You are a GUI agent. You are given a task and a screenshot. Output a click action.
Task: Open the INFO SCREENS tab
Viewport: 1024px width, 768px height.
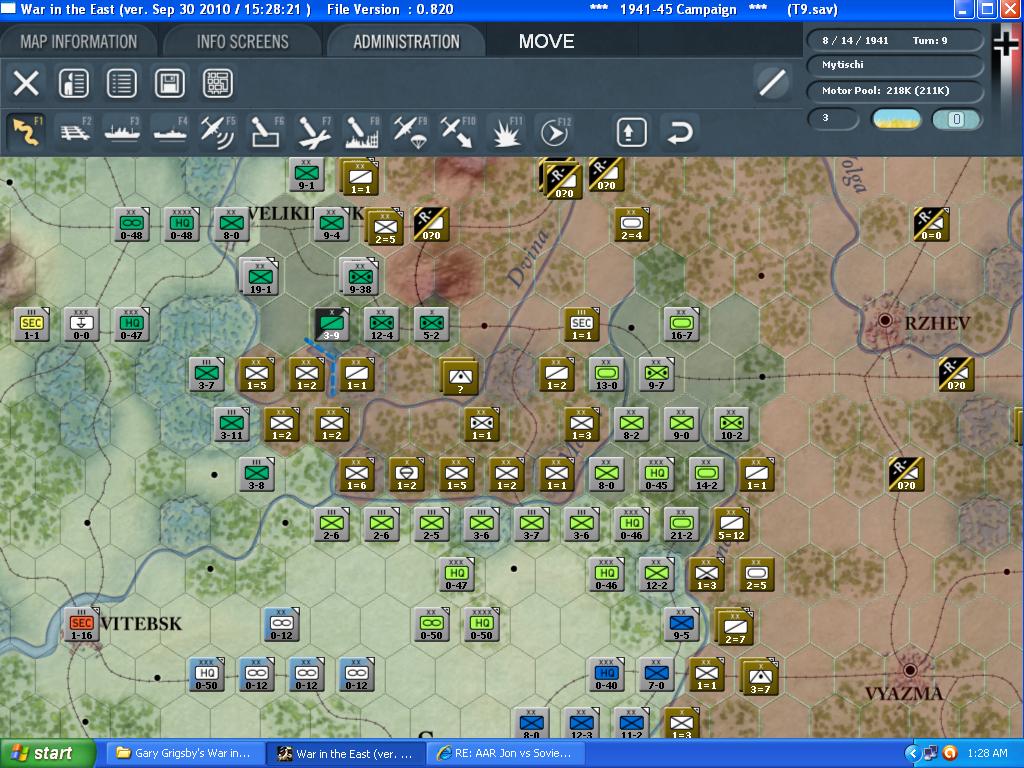pos(242,42)
